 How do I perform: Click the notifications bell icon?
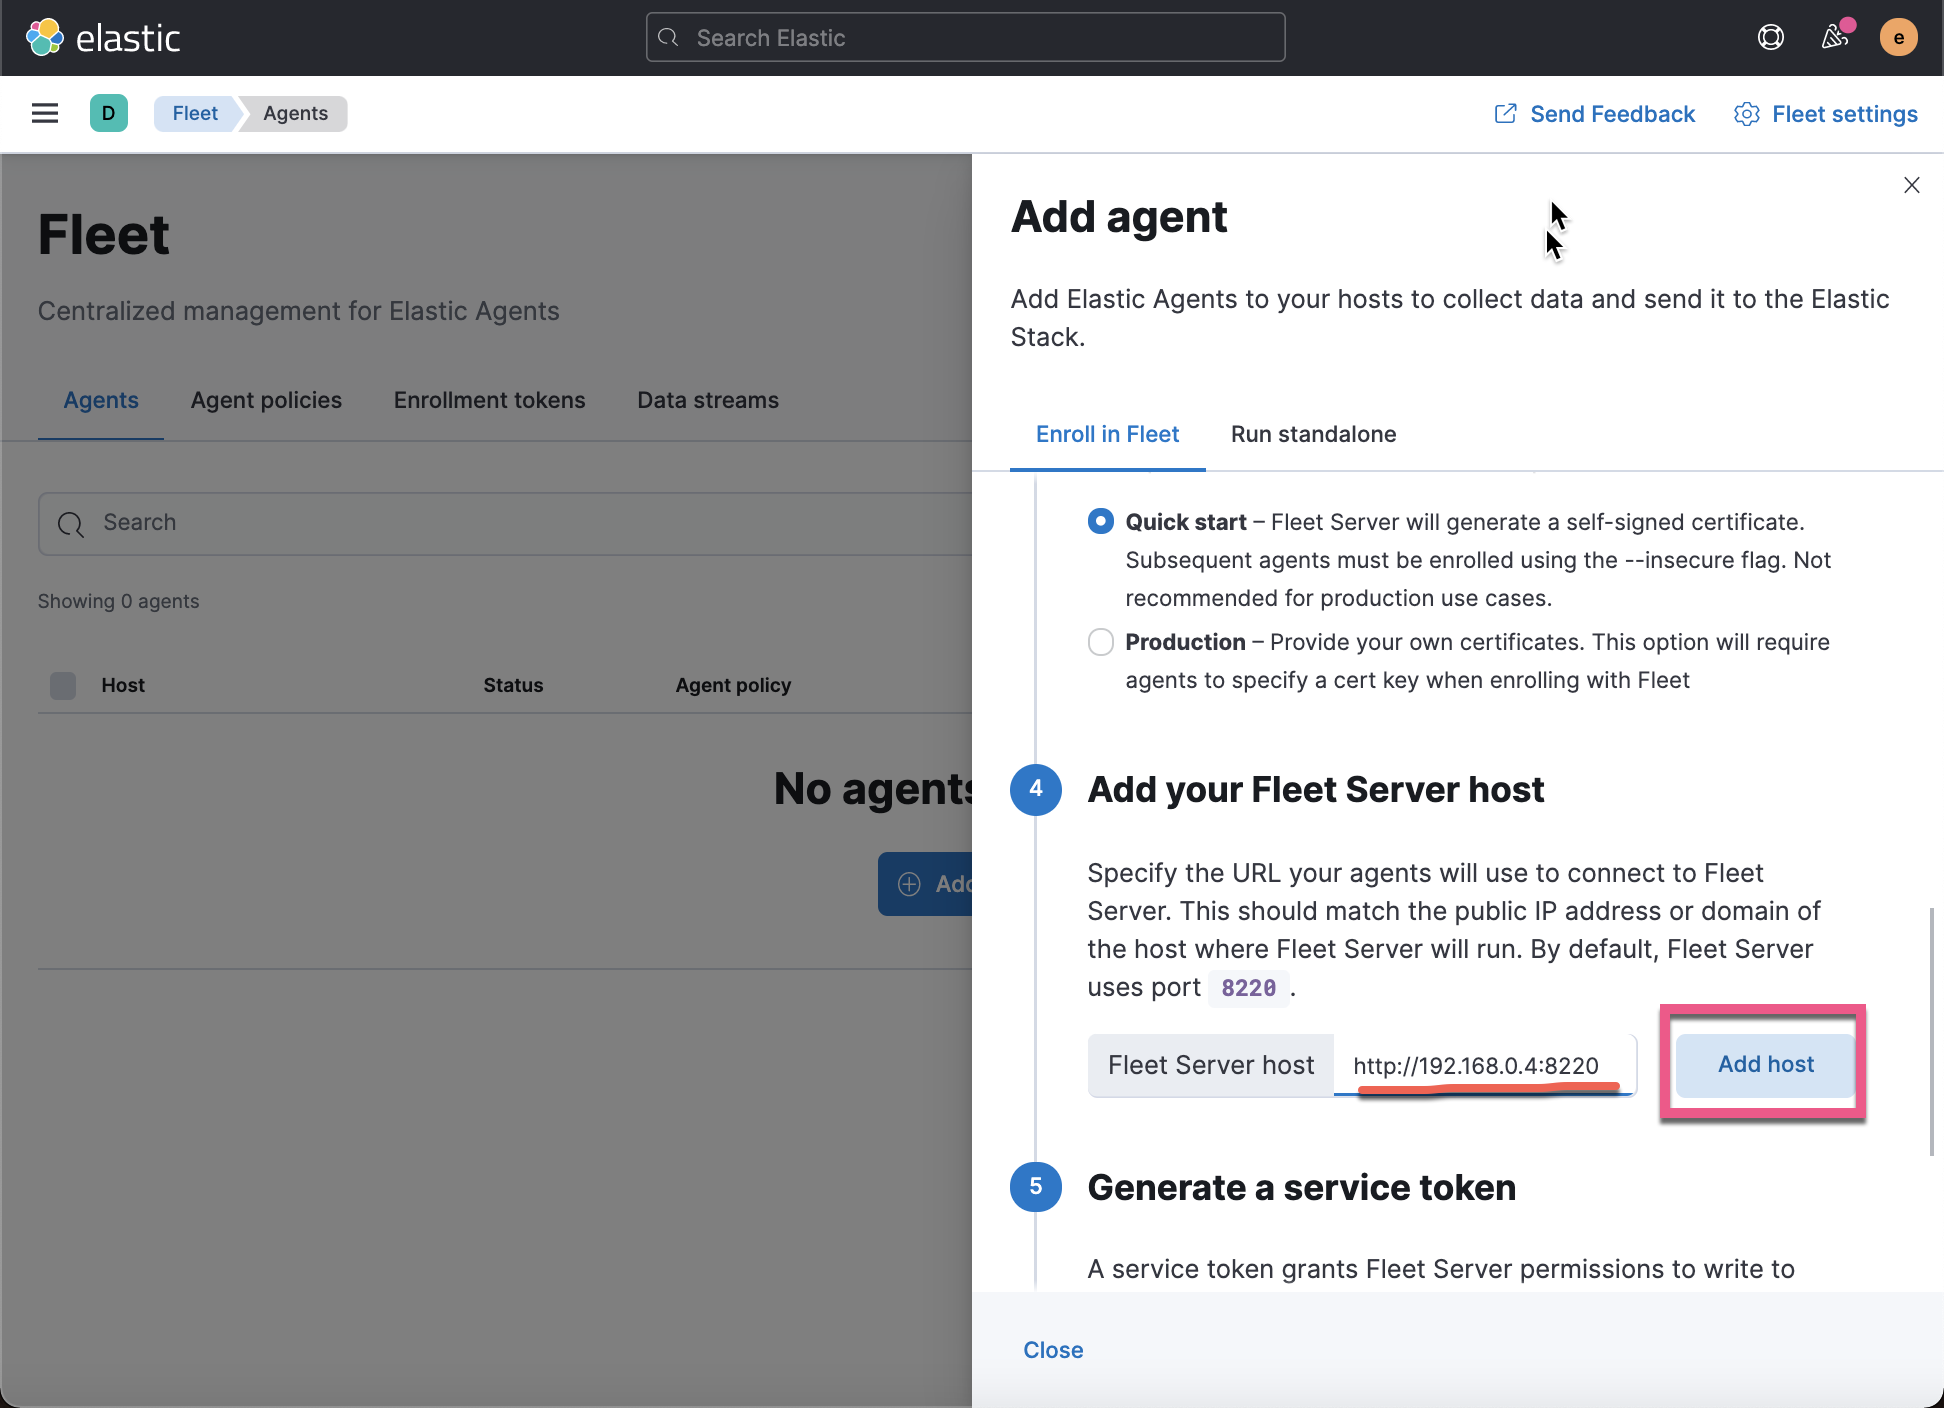click(x=1832, y=38)
